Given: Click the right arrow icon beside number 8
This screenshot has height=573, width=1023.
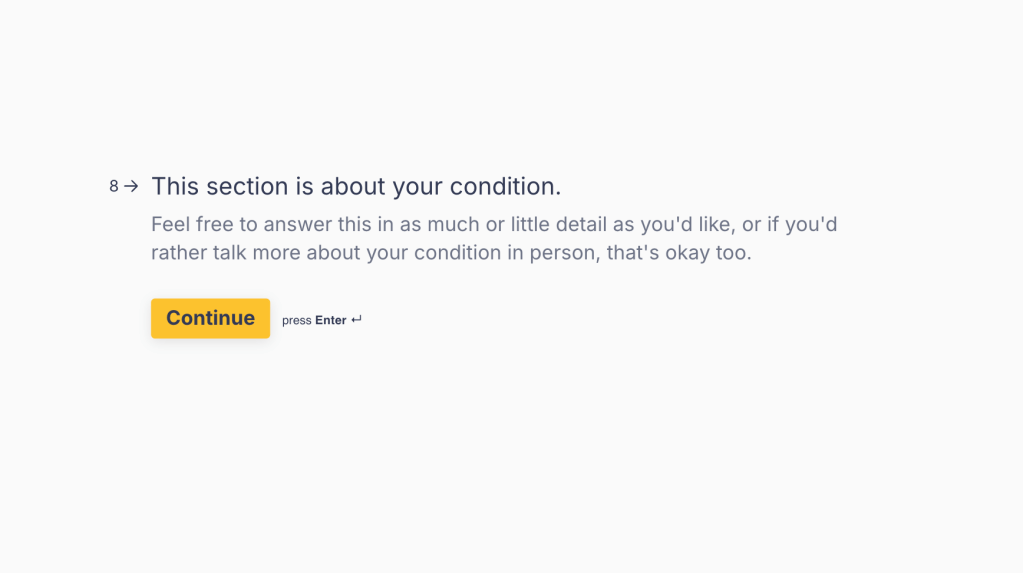Looking at the screenshot, I should 131,186.
